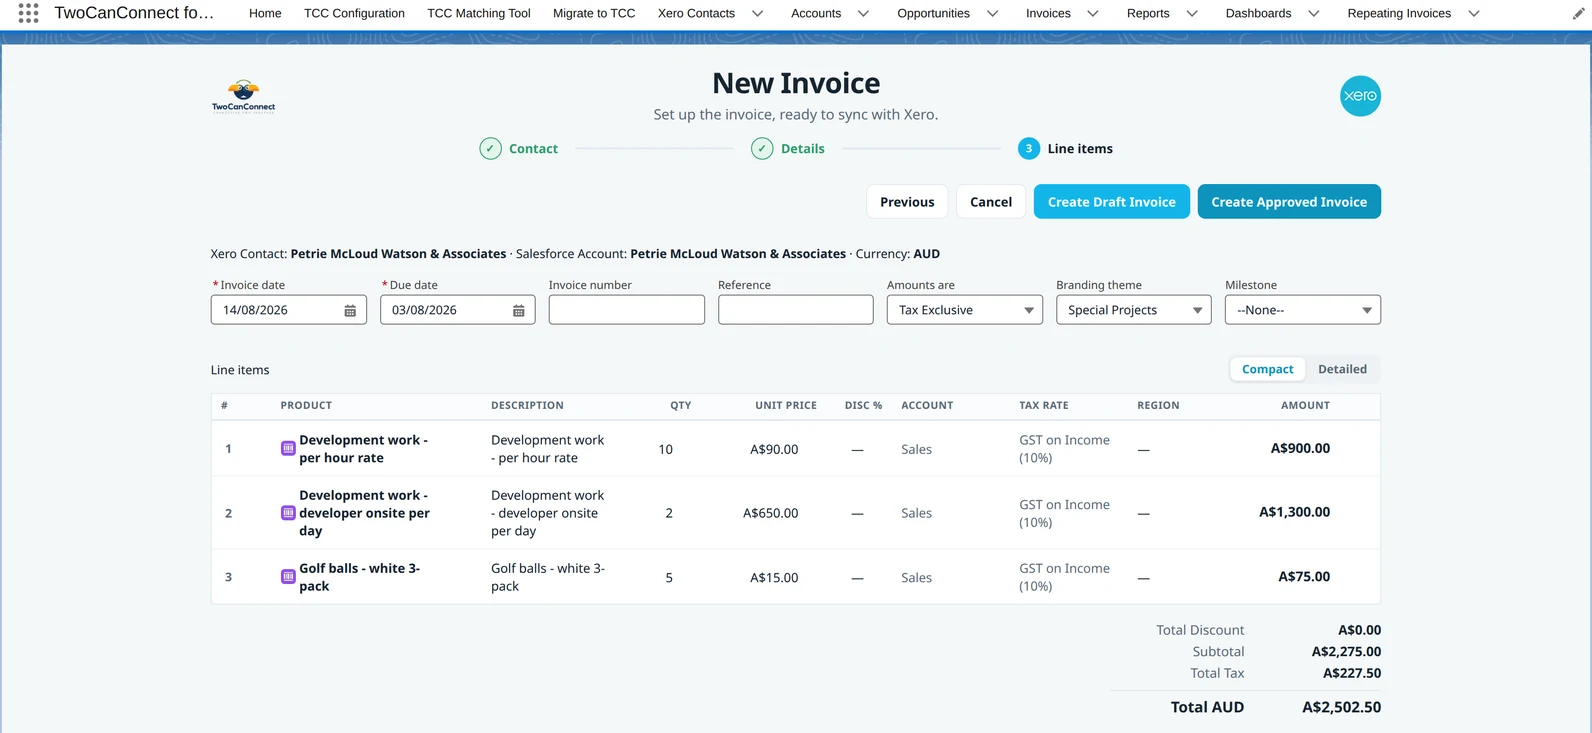Open the Amounts are dropdown
The width and height of the screenshot is (1592, 733).
coord(964,310)
